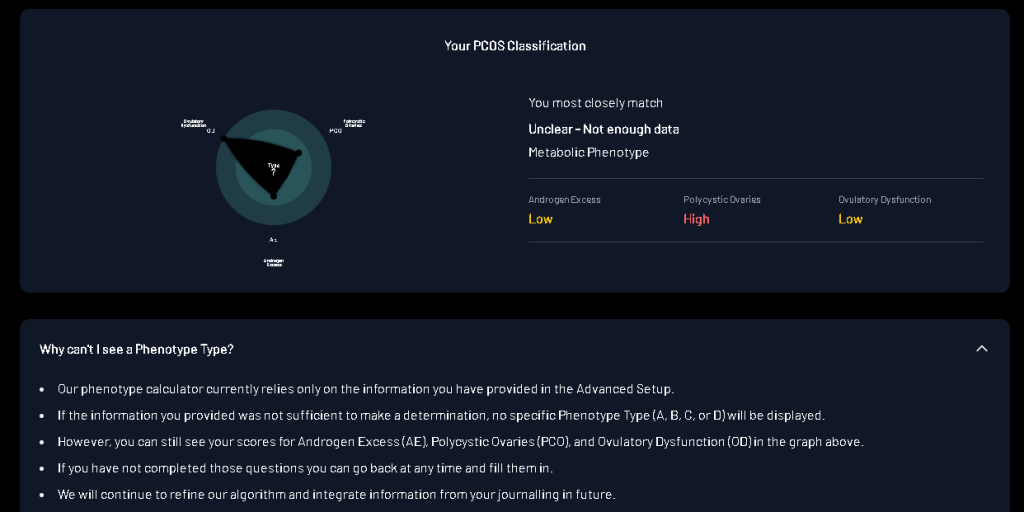Click the Androgen Excess column label

pos(564,200)
